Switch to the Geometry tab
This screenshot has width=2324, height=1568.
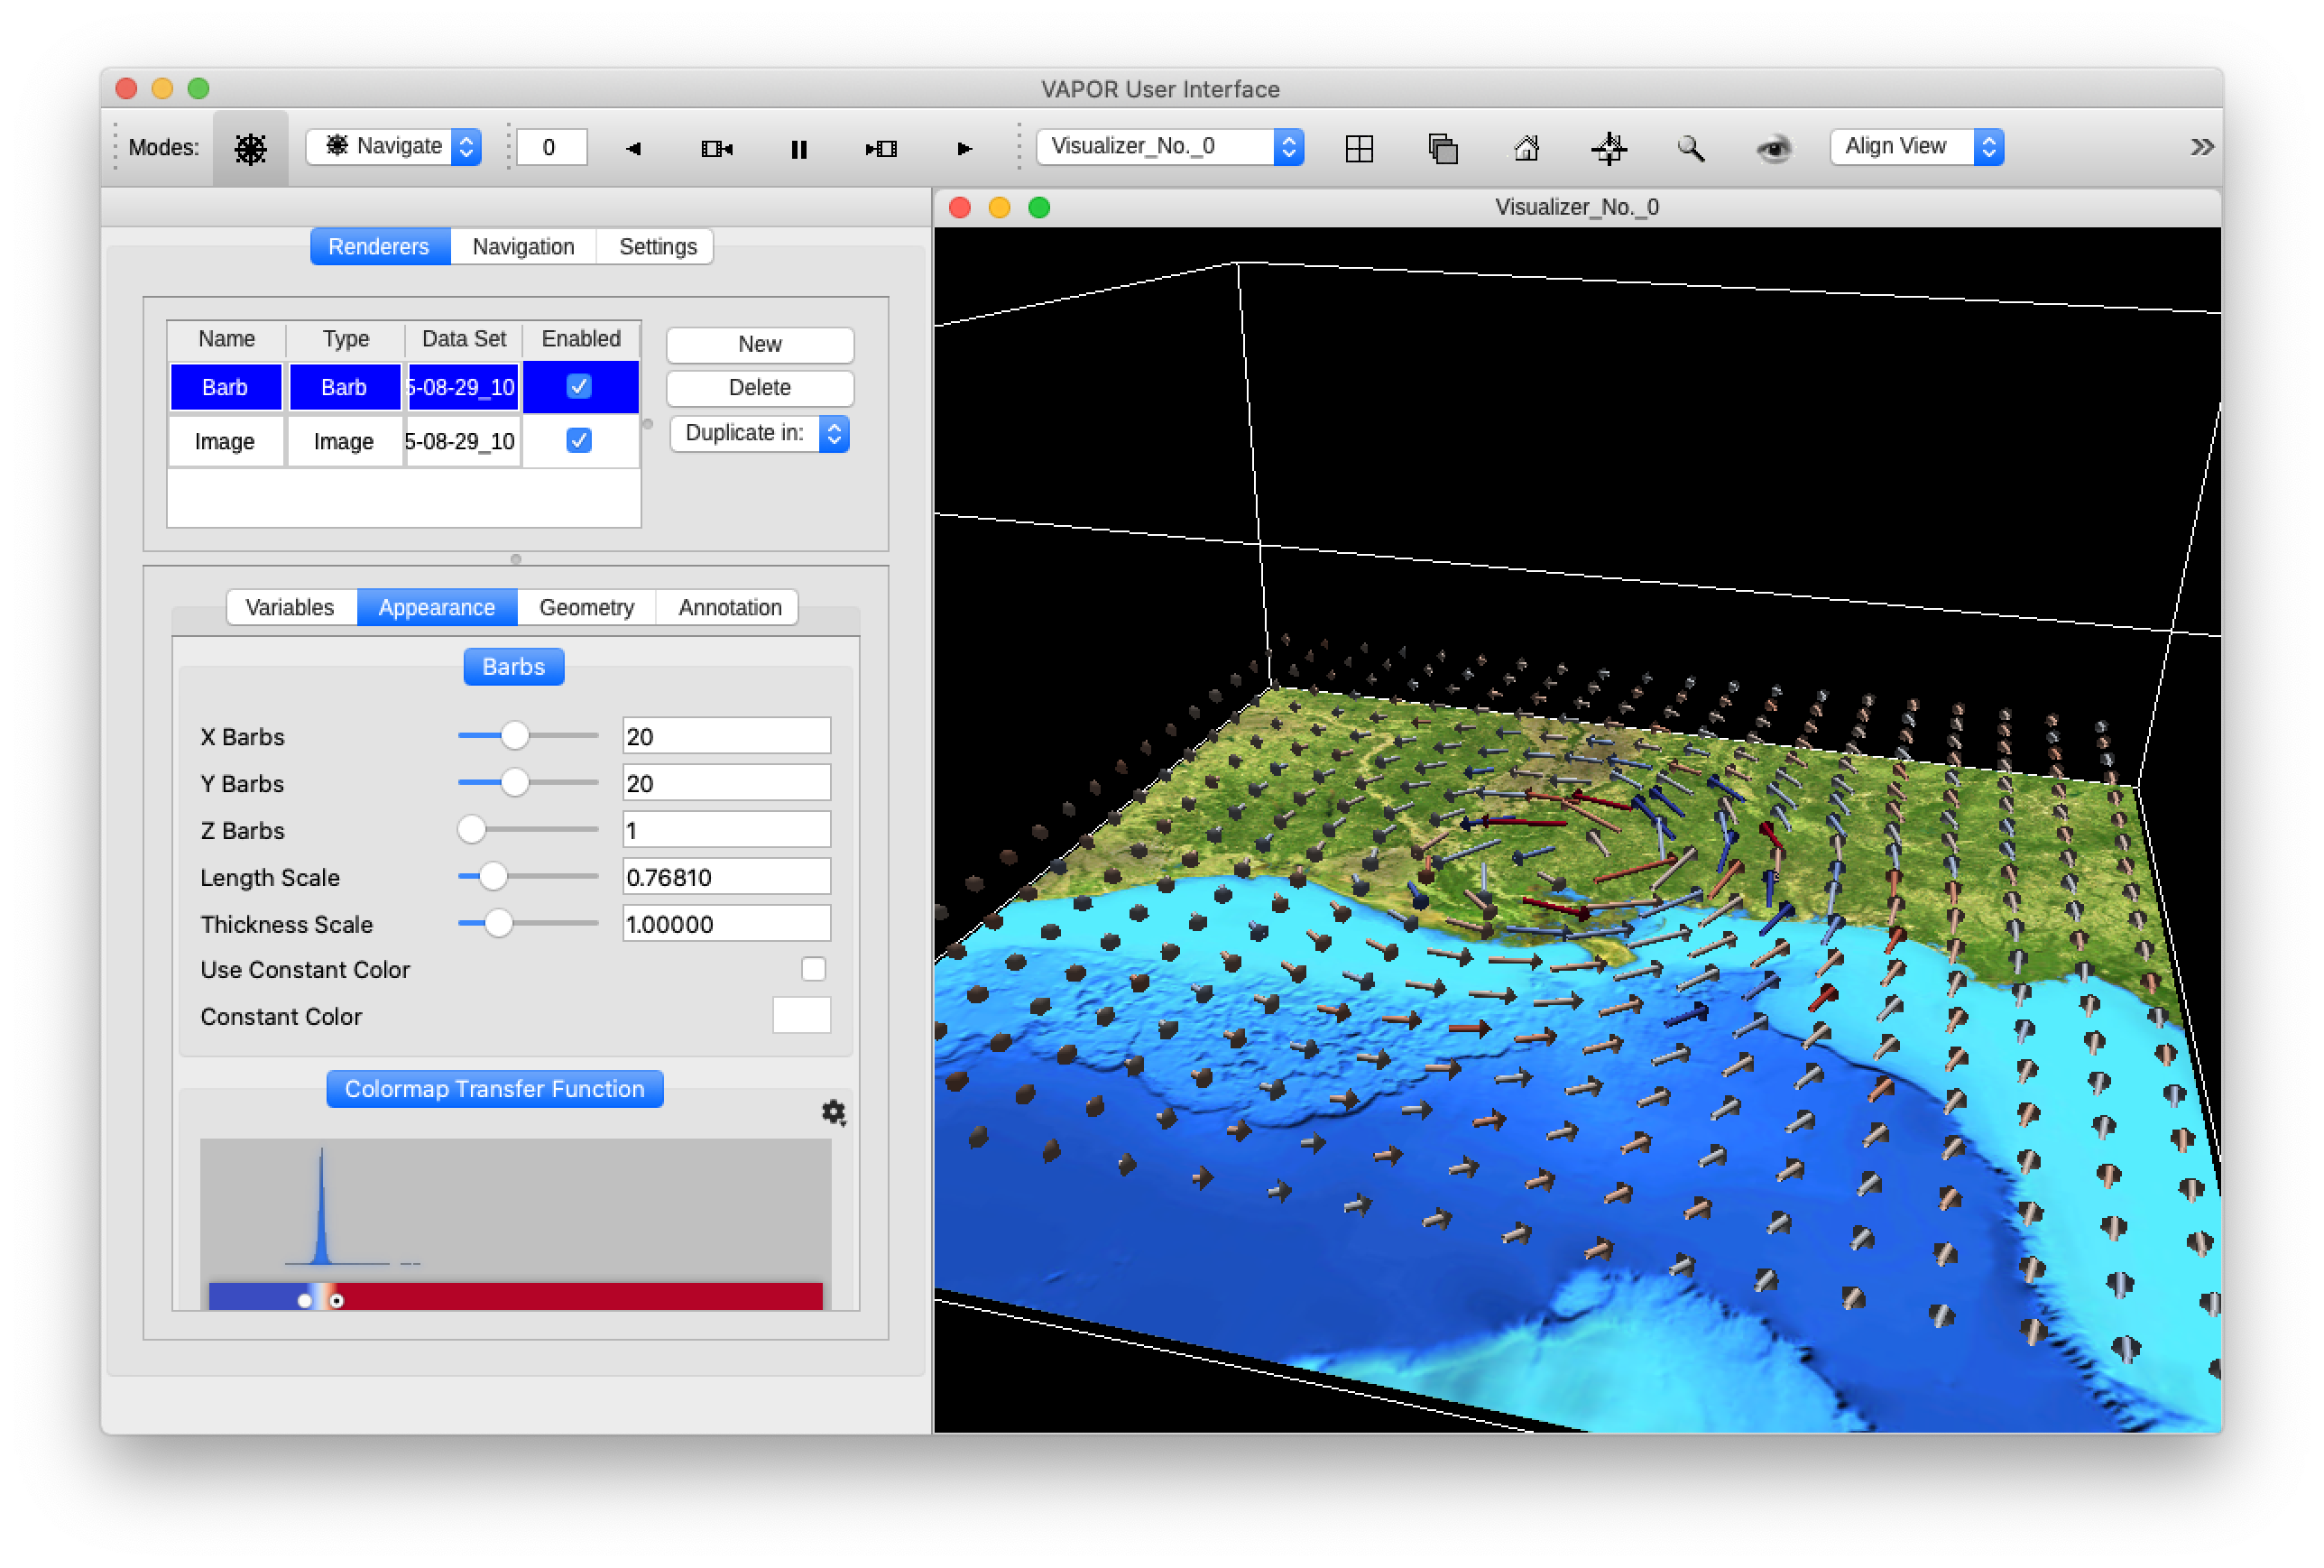[586, 607]
